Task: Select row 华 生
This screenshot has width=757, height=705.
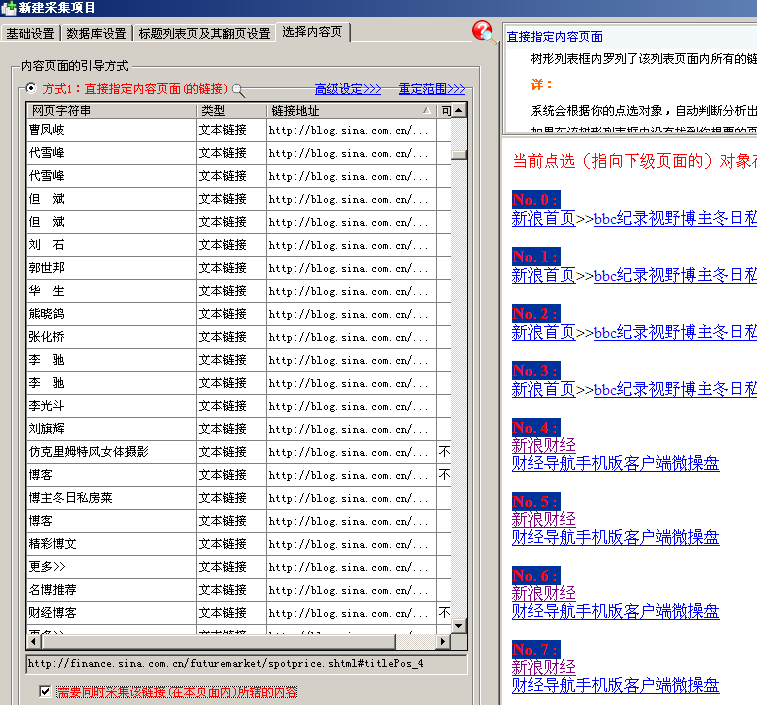Action: tap(239, 291)
